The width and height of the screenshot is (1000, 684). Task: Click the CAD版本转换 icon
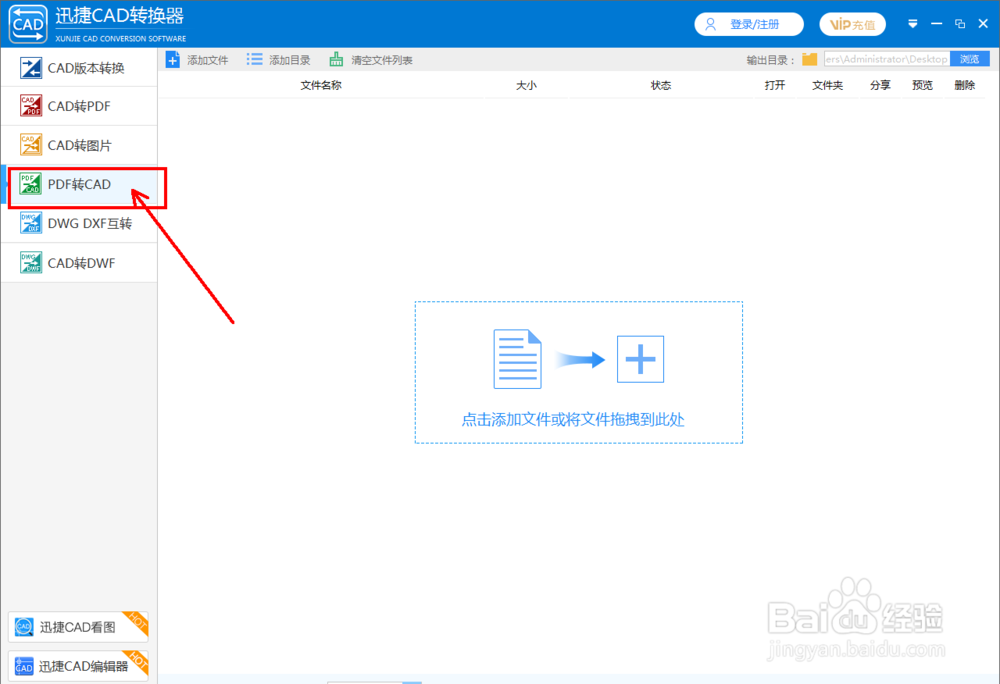coord(31,68)
